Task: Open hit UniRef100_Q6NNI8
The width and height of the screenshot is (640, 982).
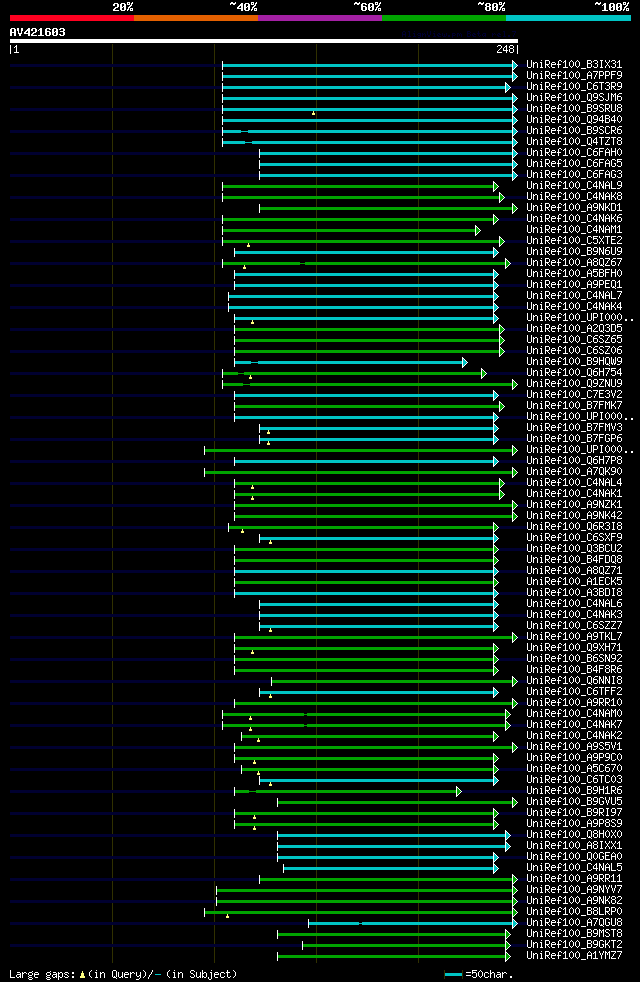Action: (x=574, y=681)
